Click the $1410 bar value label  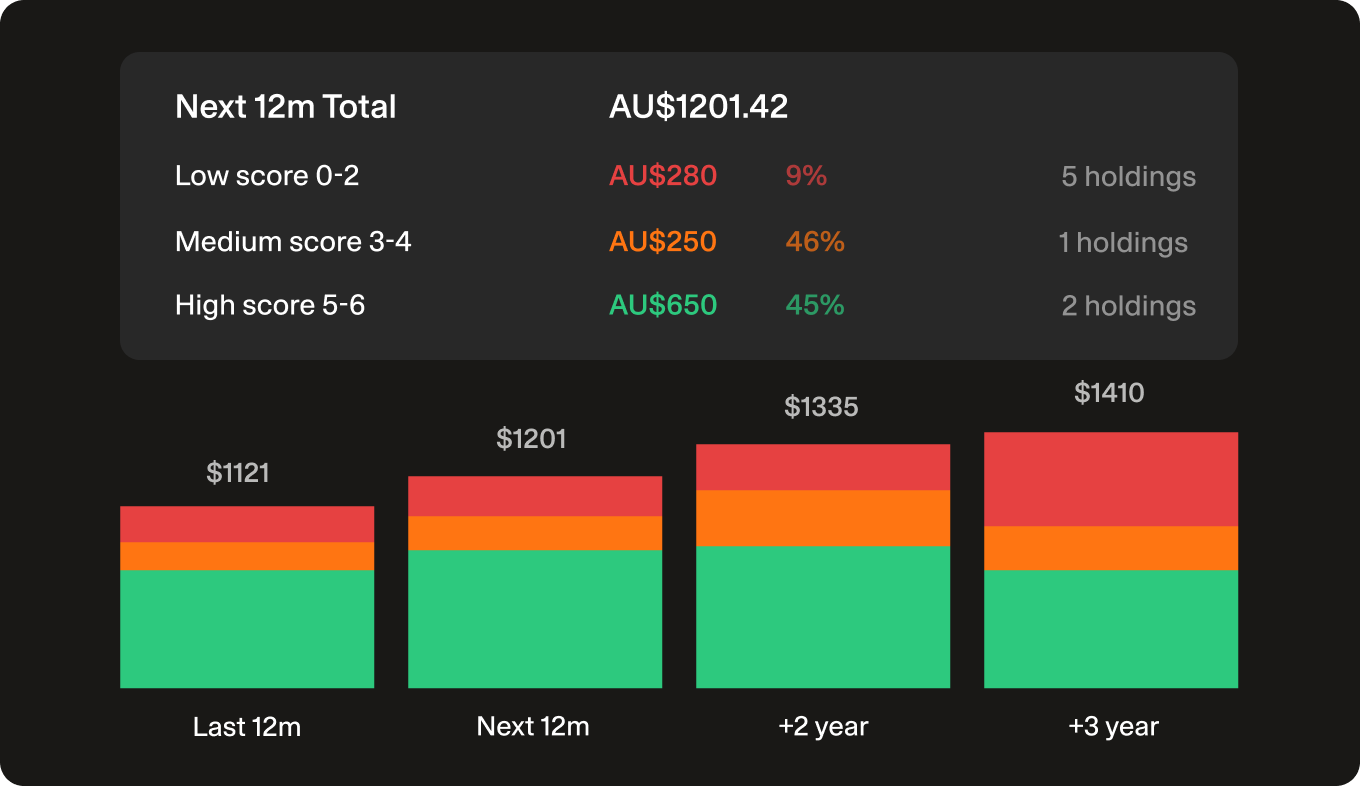(1109, 393)
